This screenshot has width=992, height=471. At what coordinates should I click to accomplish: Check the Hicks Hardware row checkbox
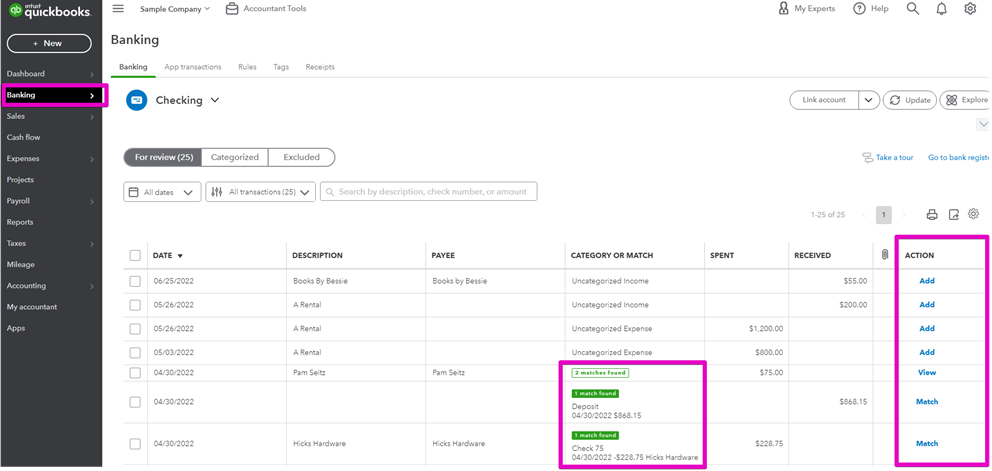[135, 444]
